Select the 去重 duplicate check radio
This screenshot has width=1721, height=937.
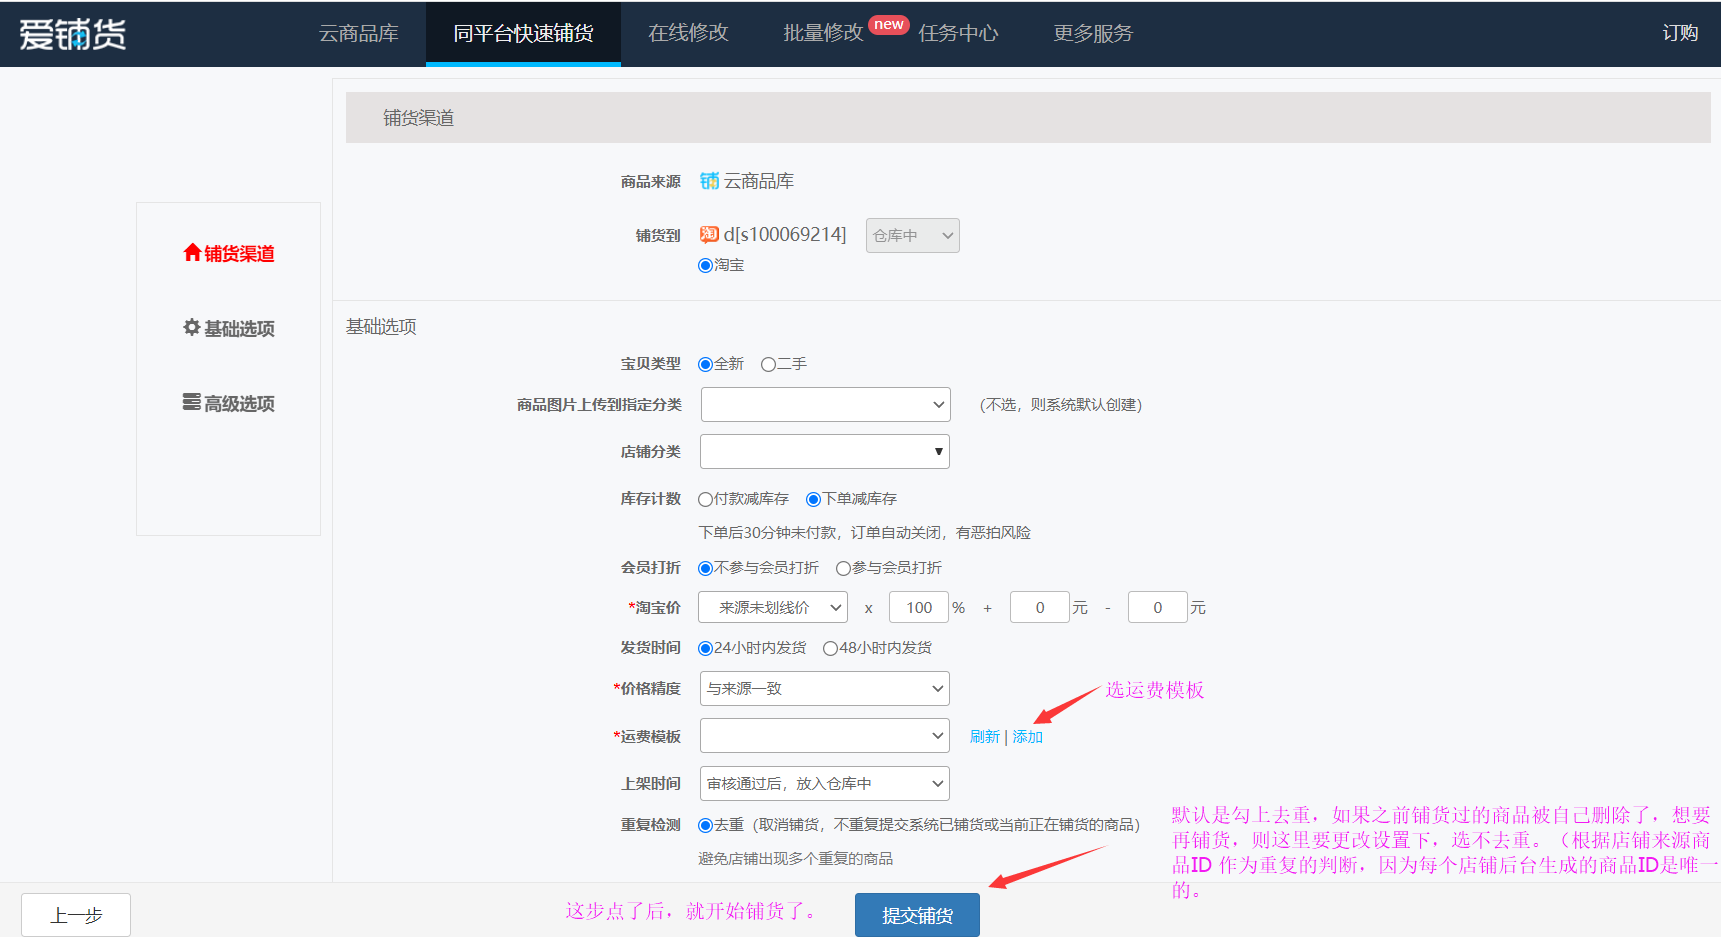pos(705,825)
